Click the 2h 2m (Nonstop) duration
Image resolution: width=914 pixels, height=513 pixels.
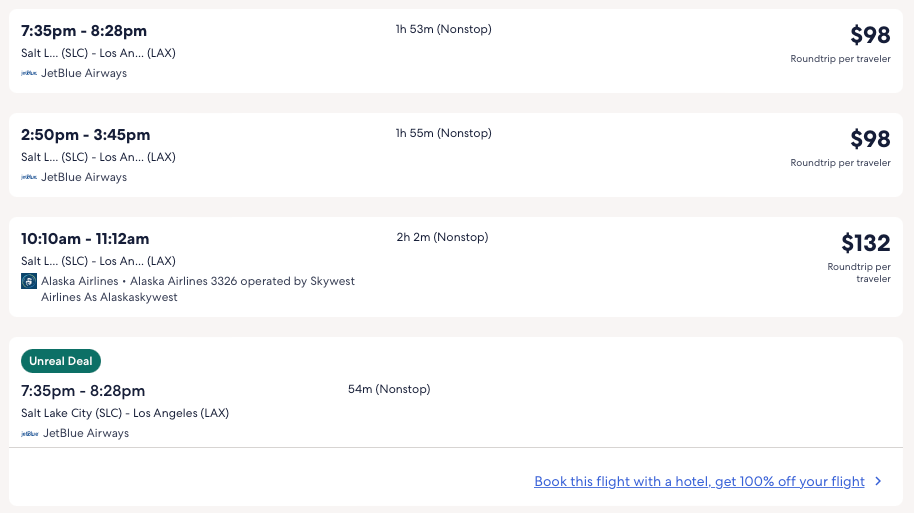[x=442, y=237]
